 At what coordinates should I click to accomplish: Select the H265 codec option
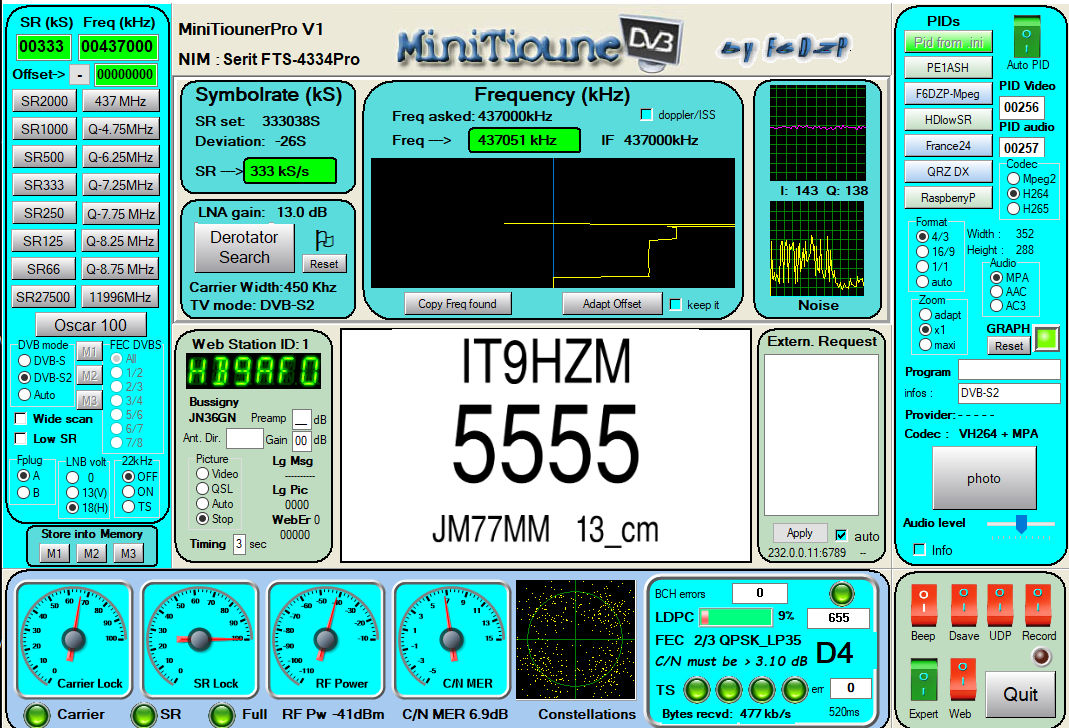1014,209
